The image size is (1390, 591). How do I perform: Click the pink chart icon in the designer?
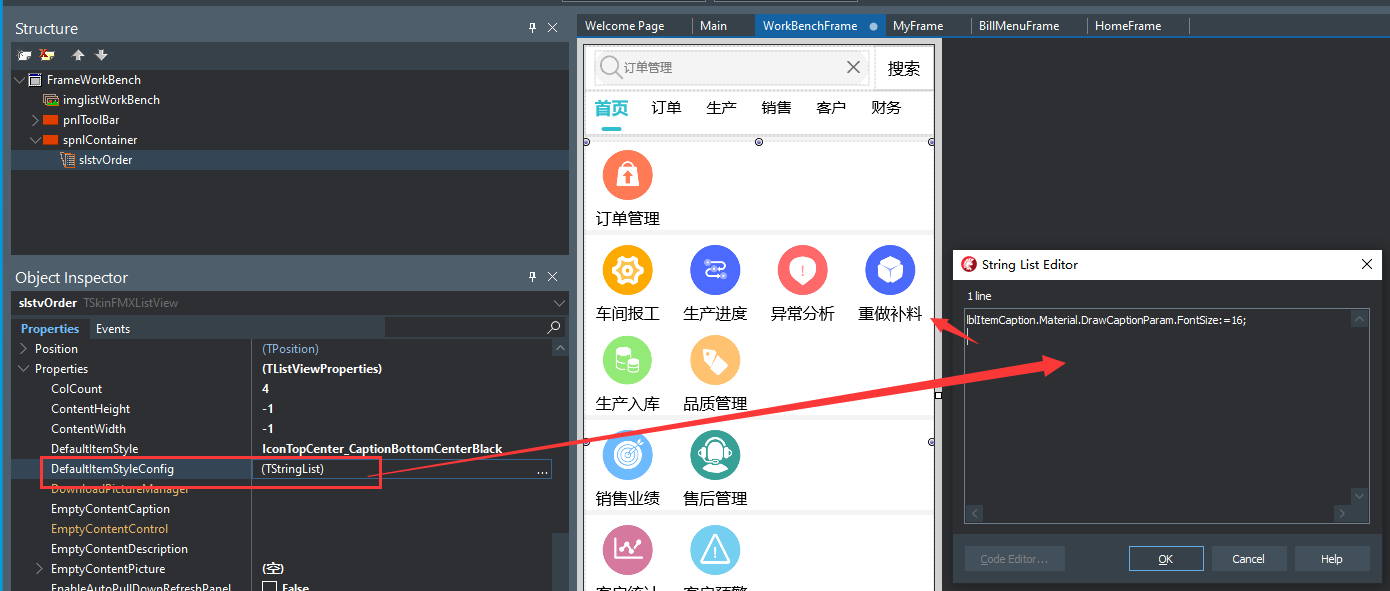coord(627,549)
